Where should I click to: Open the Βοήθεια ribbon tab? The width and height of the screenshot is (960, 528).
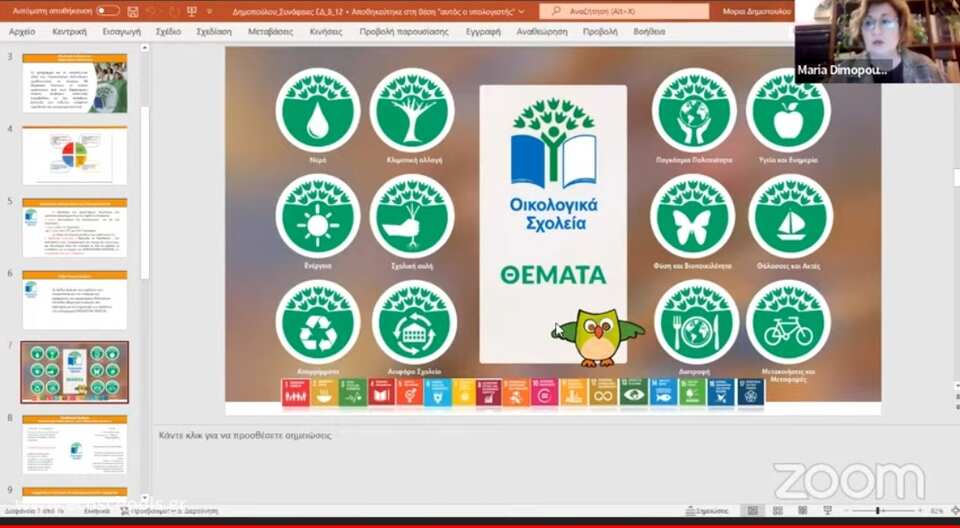649,31
